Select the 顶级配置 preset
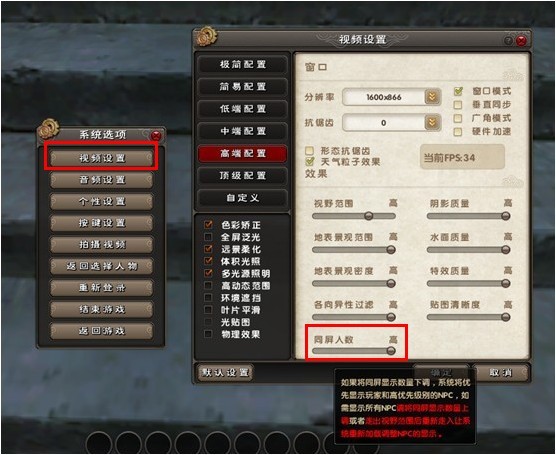 [243, 175]
